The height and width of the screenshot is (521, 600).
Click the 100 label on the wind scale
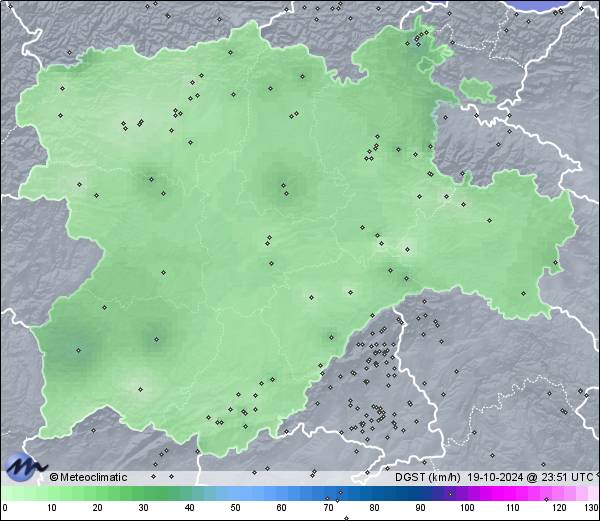pos(467,508)
